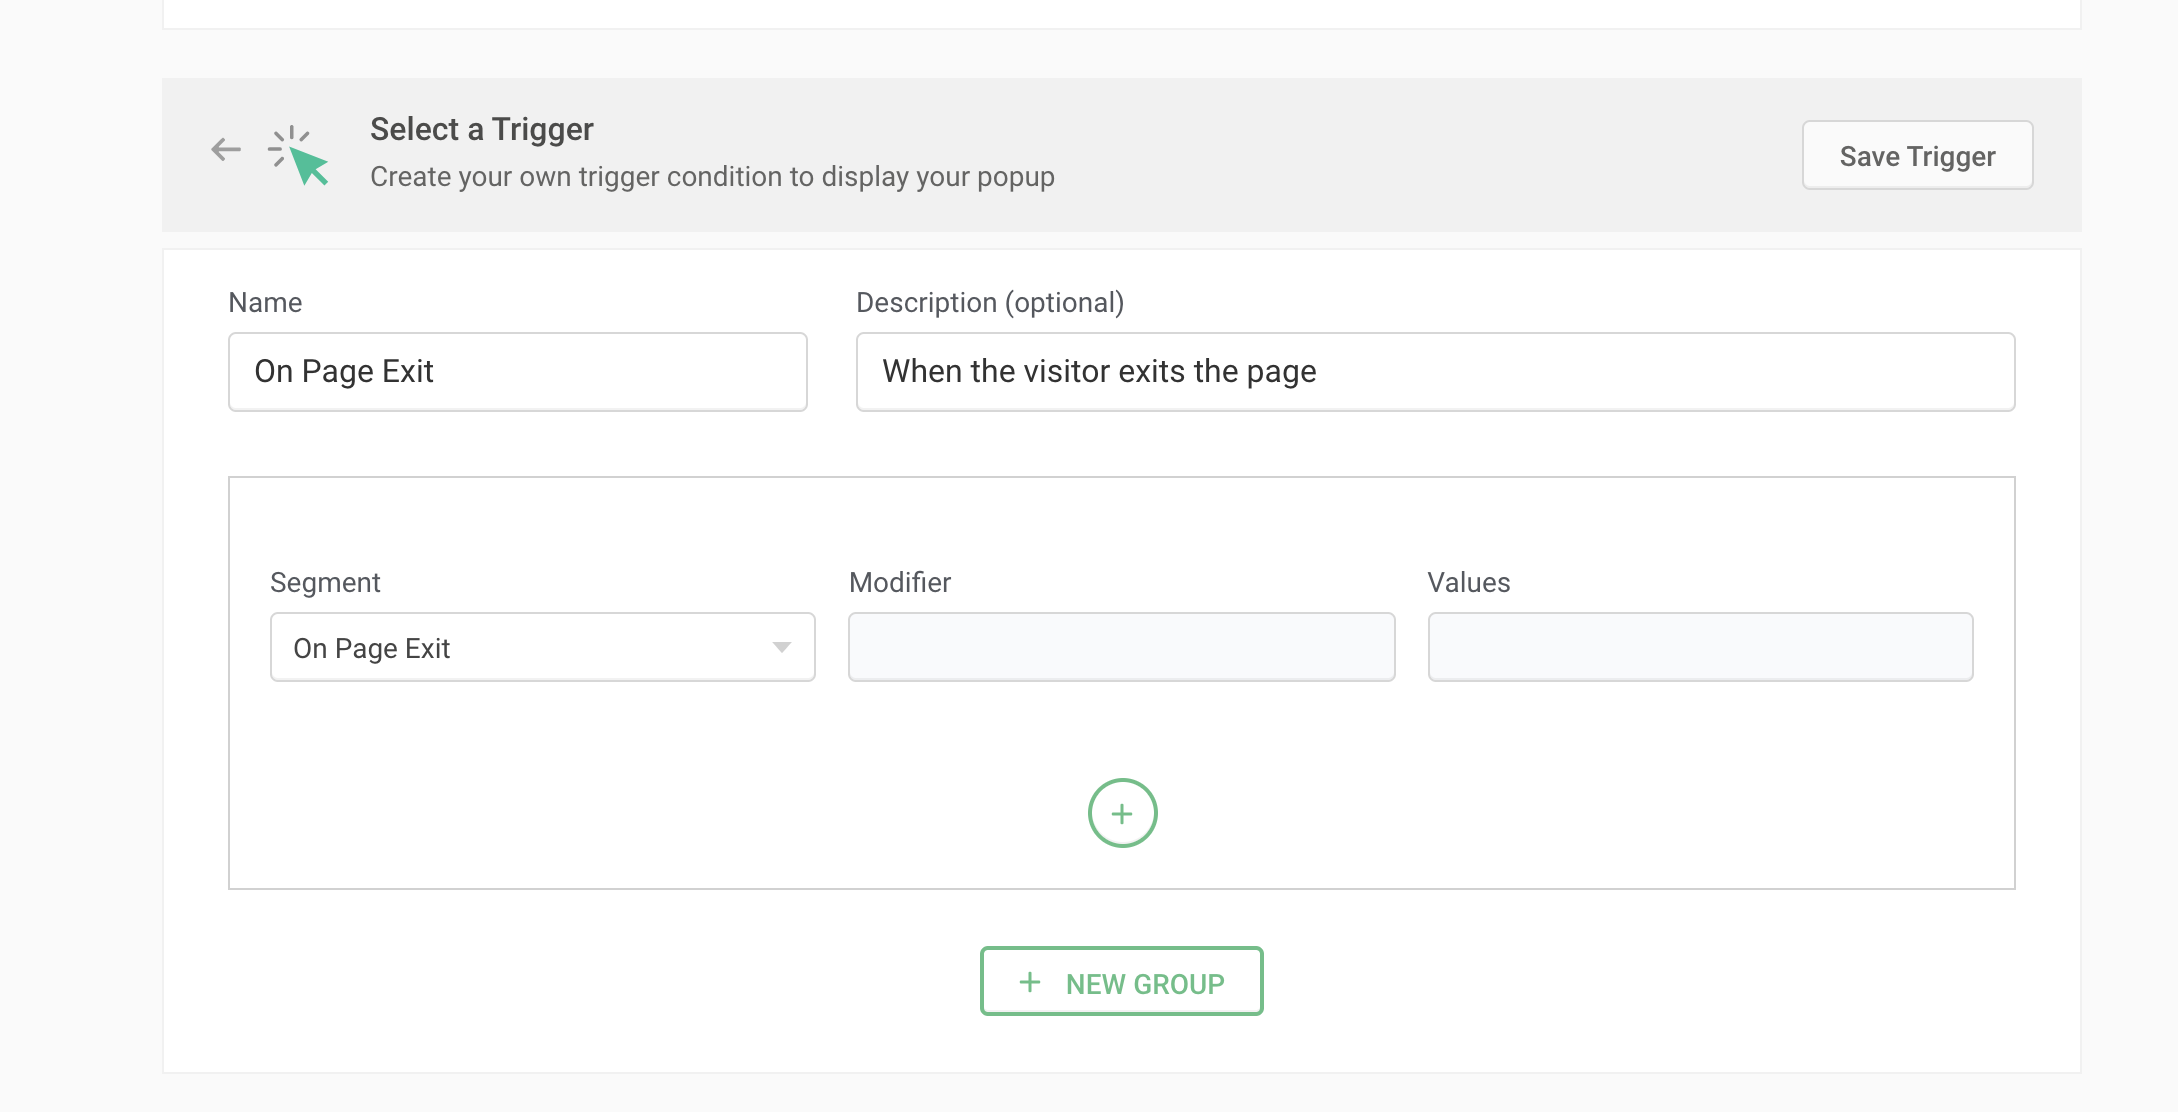Click the back arrow icon
The image size is (2178, 1112).
(226, 150)
